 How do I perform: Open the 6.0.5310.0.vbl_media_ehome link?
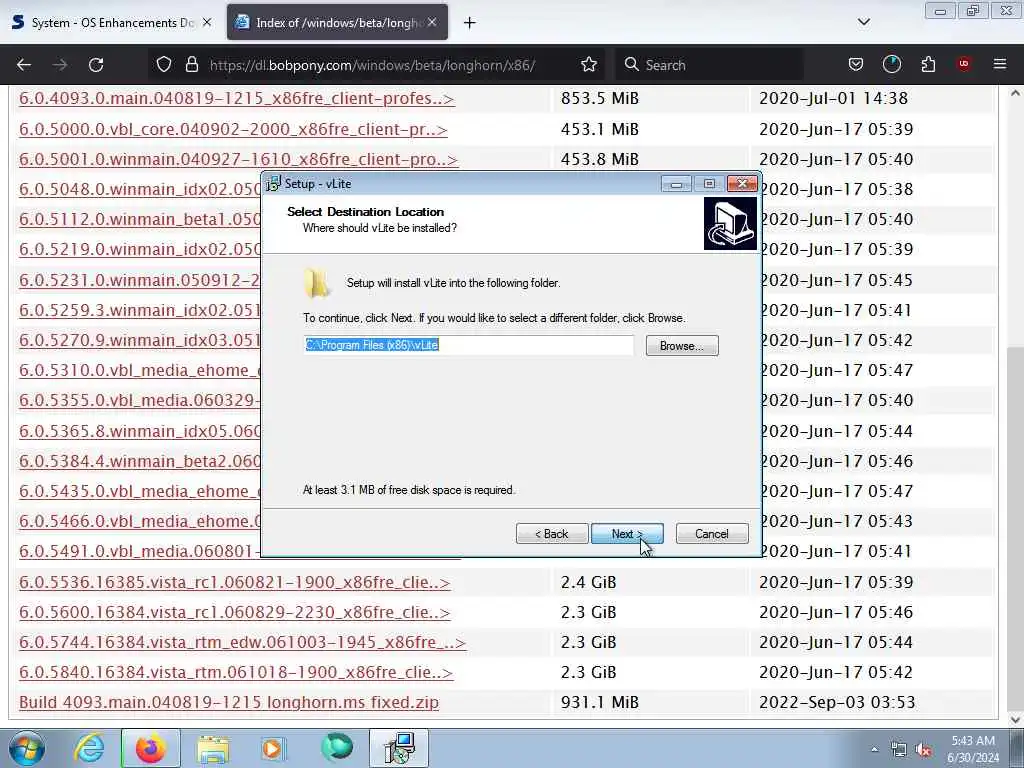pos(140,370)
